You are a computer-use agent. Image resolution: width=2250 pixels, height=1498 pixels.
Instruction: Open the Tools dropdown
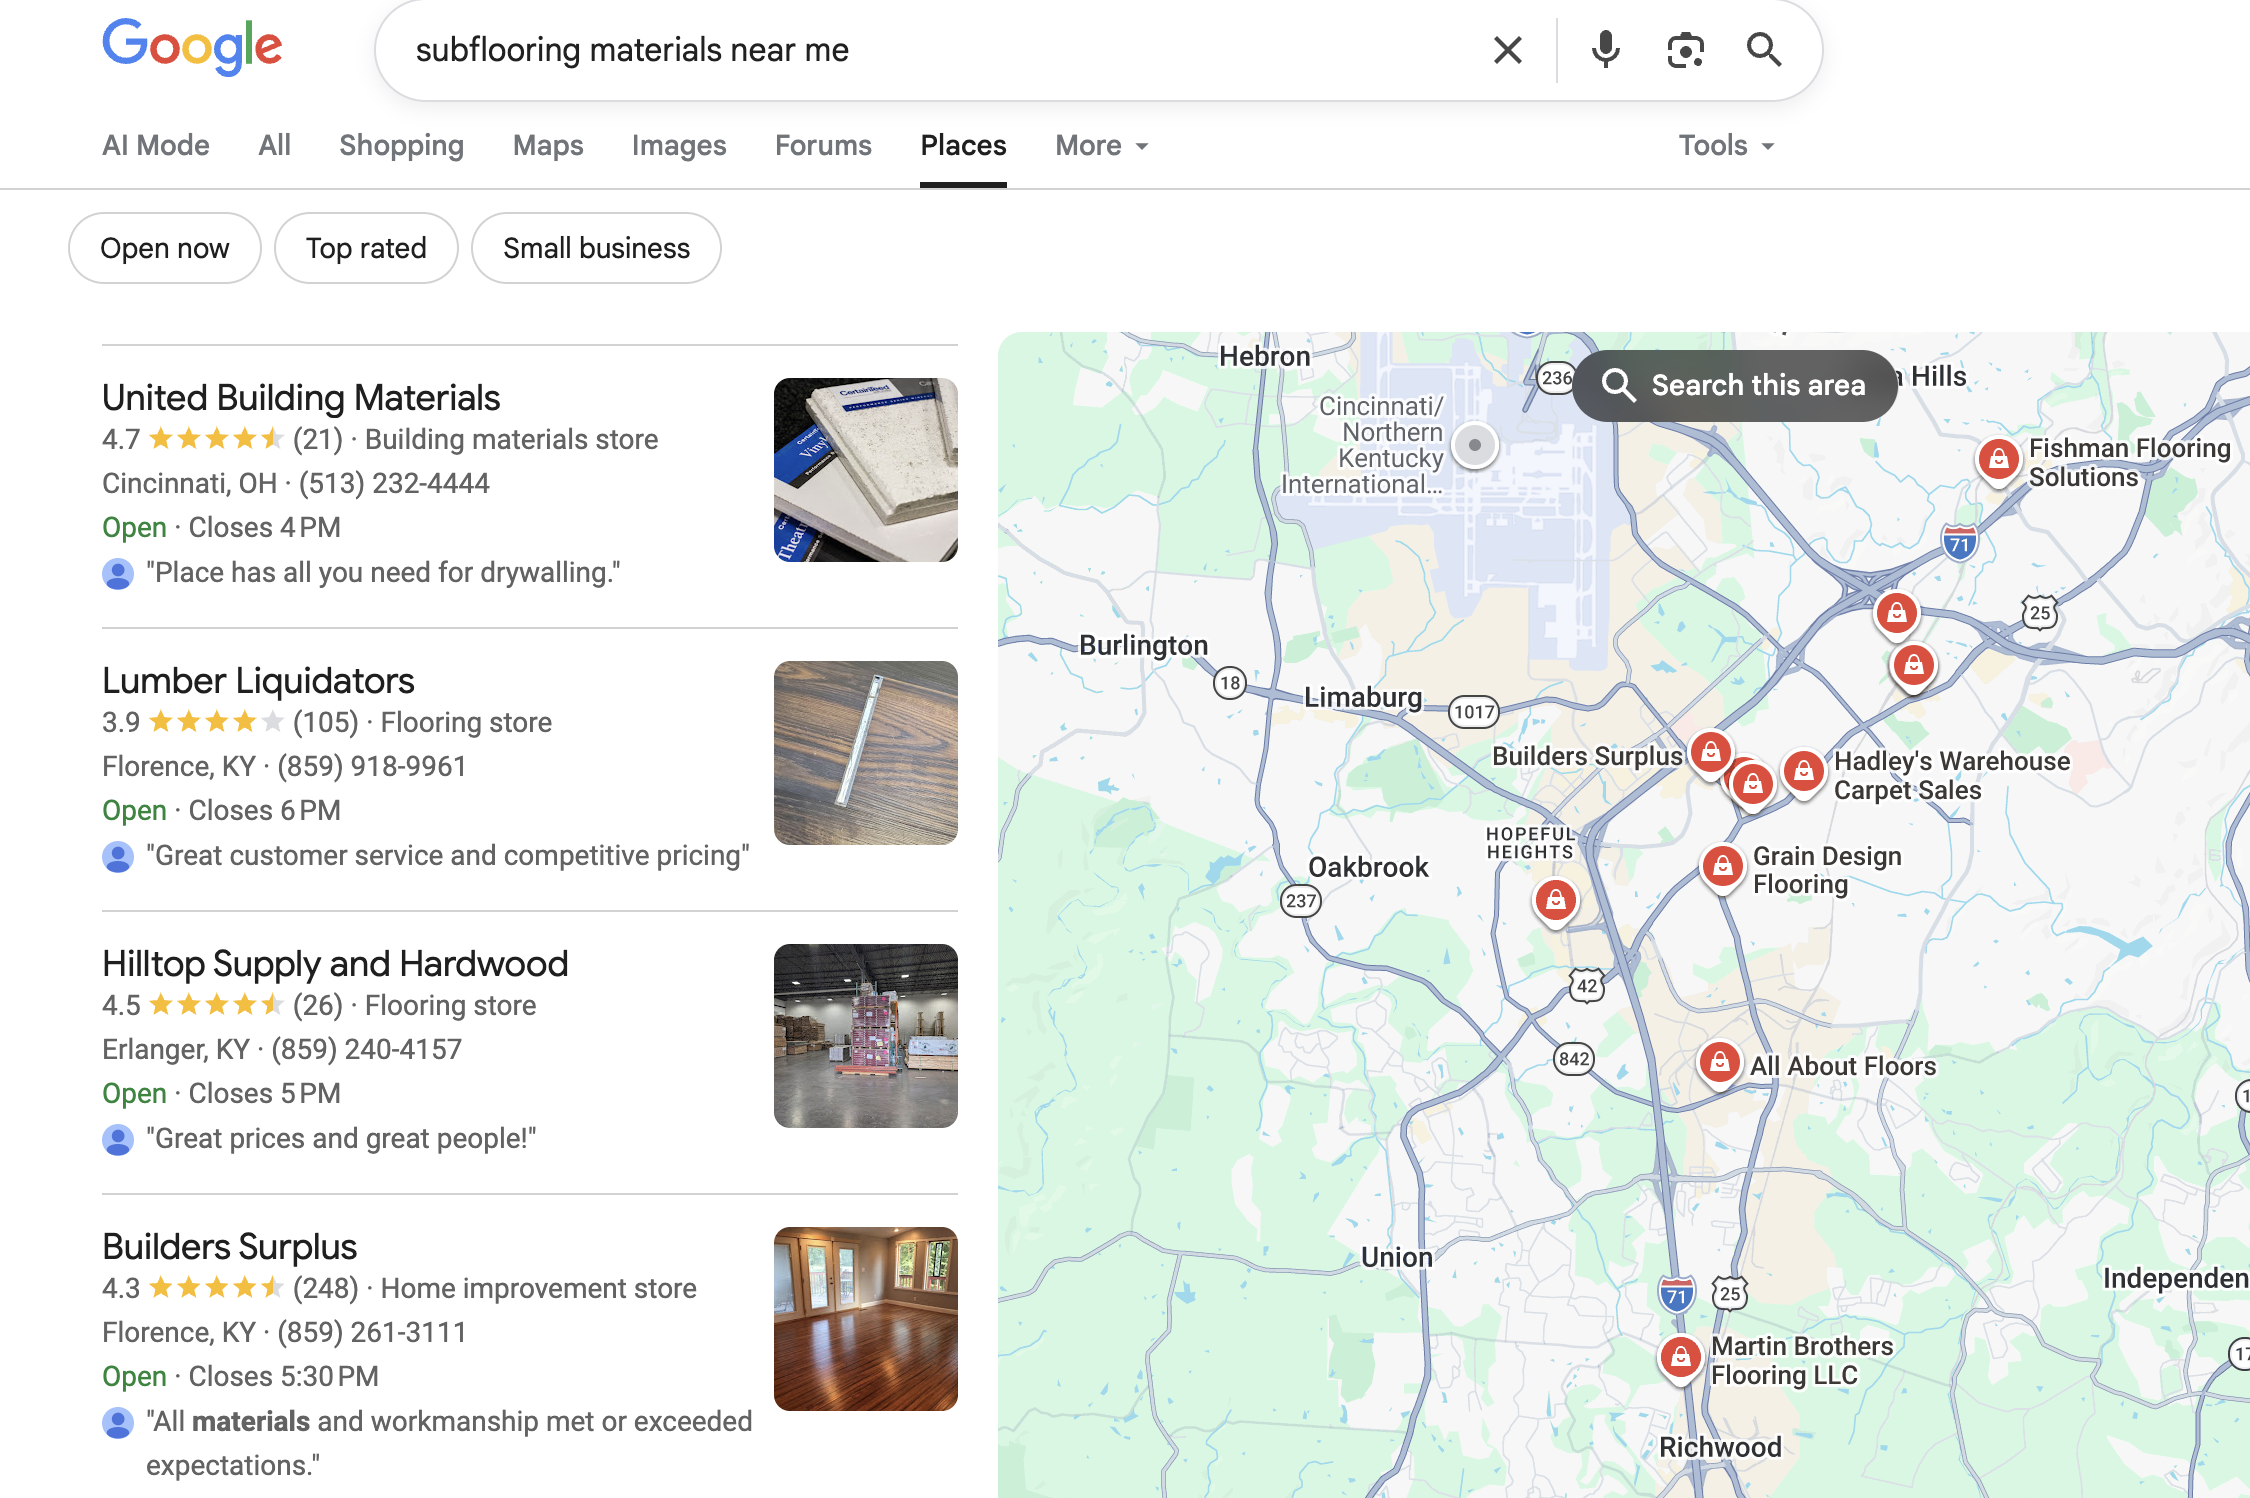pos(1726,146)
